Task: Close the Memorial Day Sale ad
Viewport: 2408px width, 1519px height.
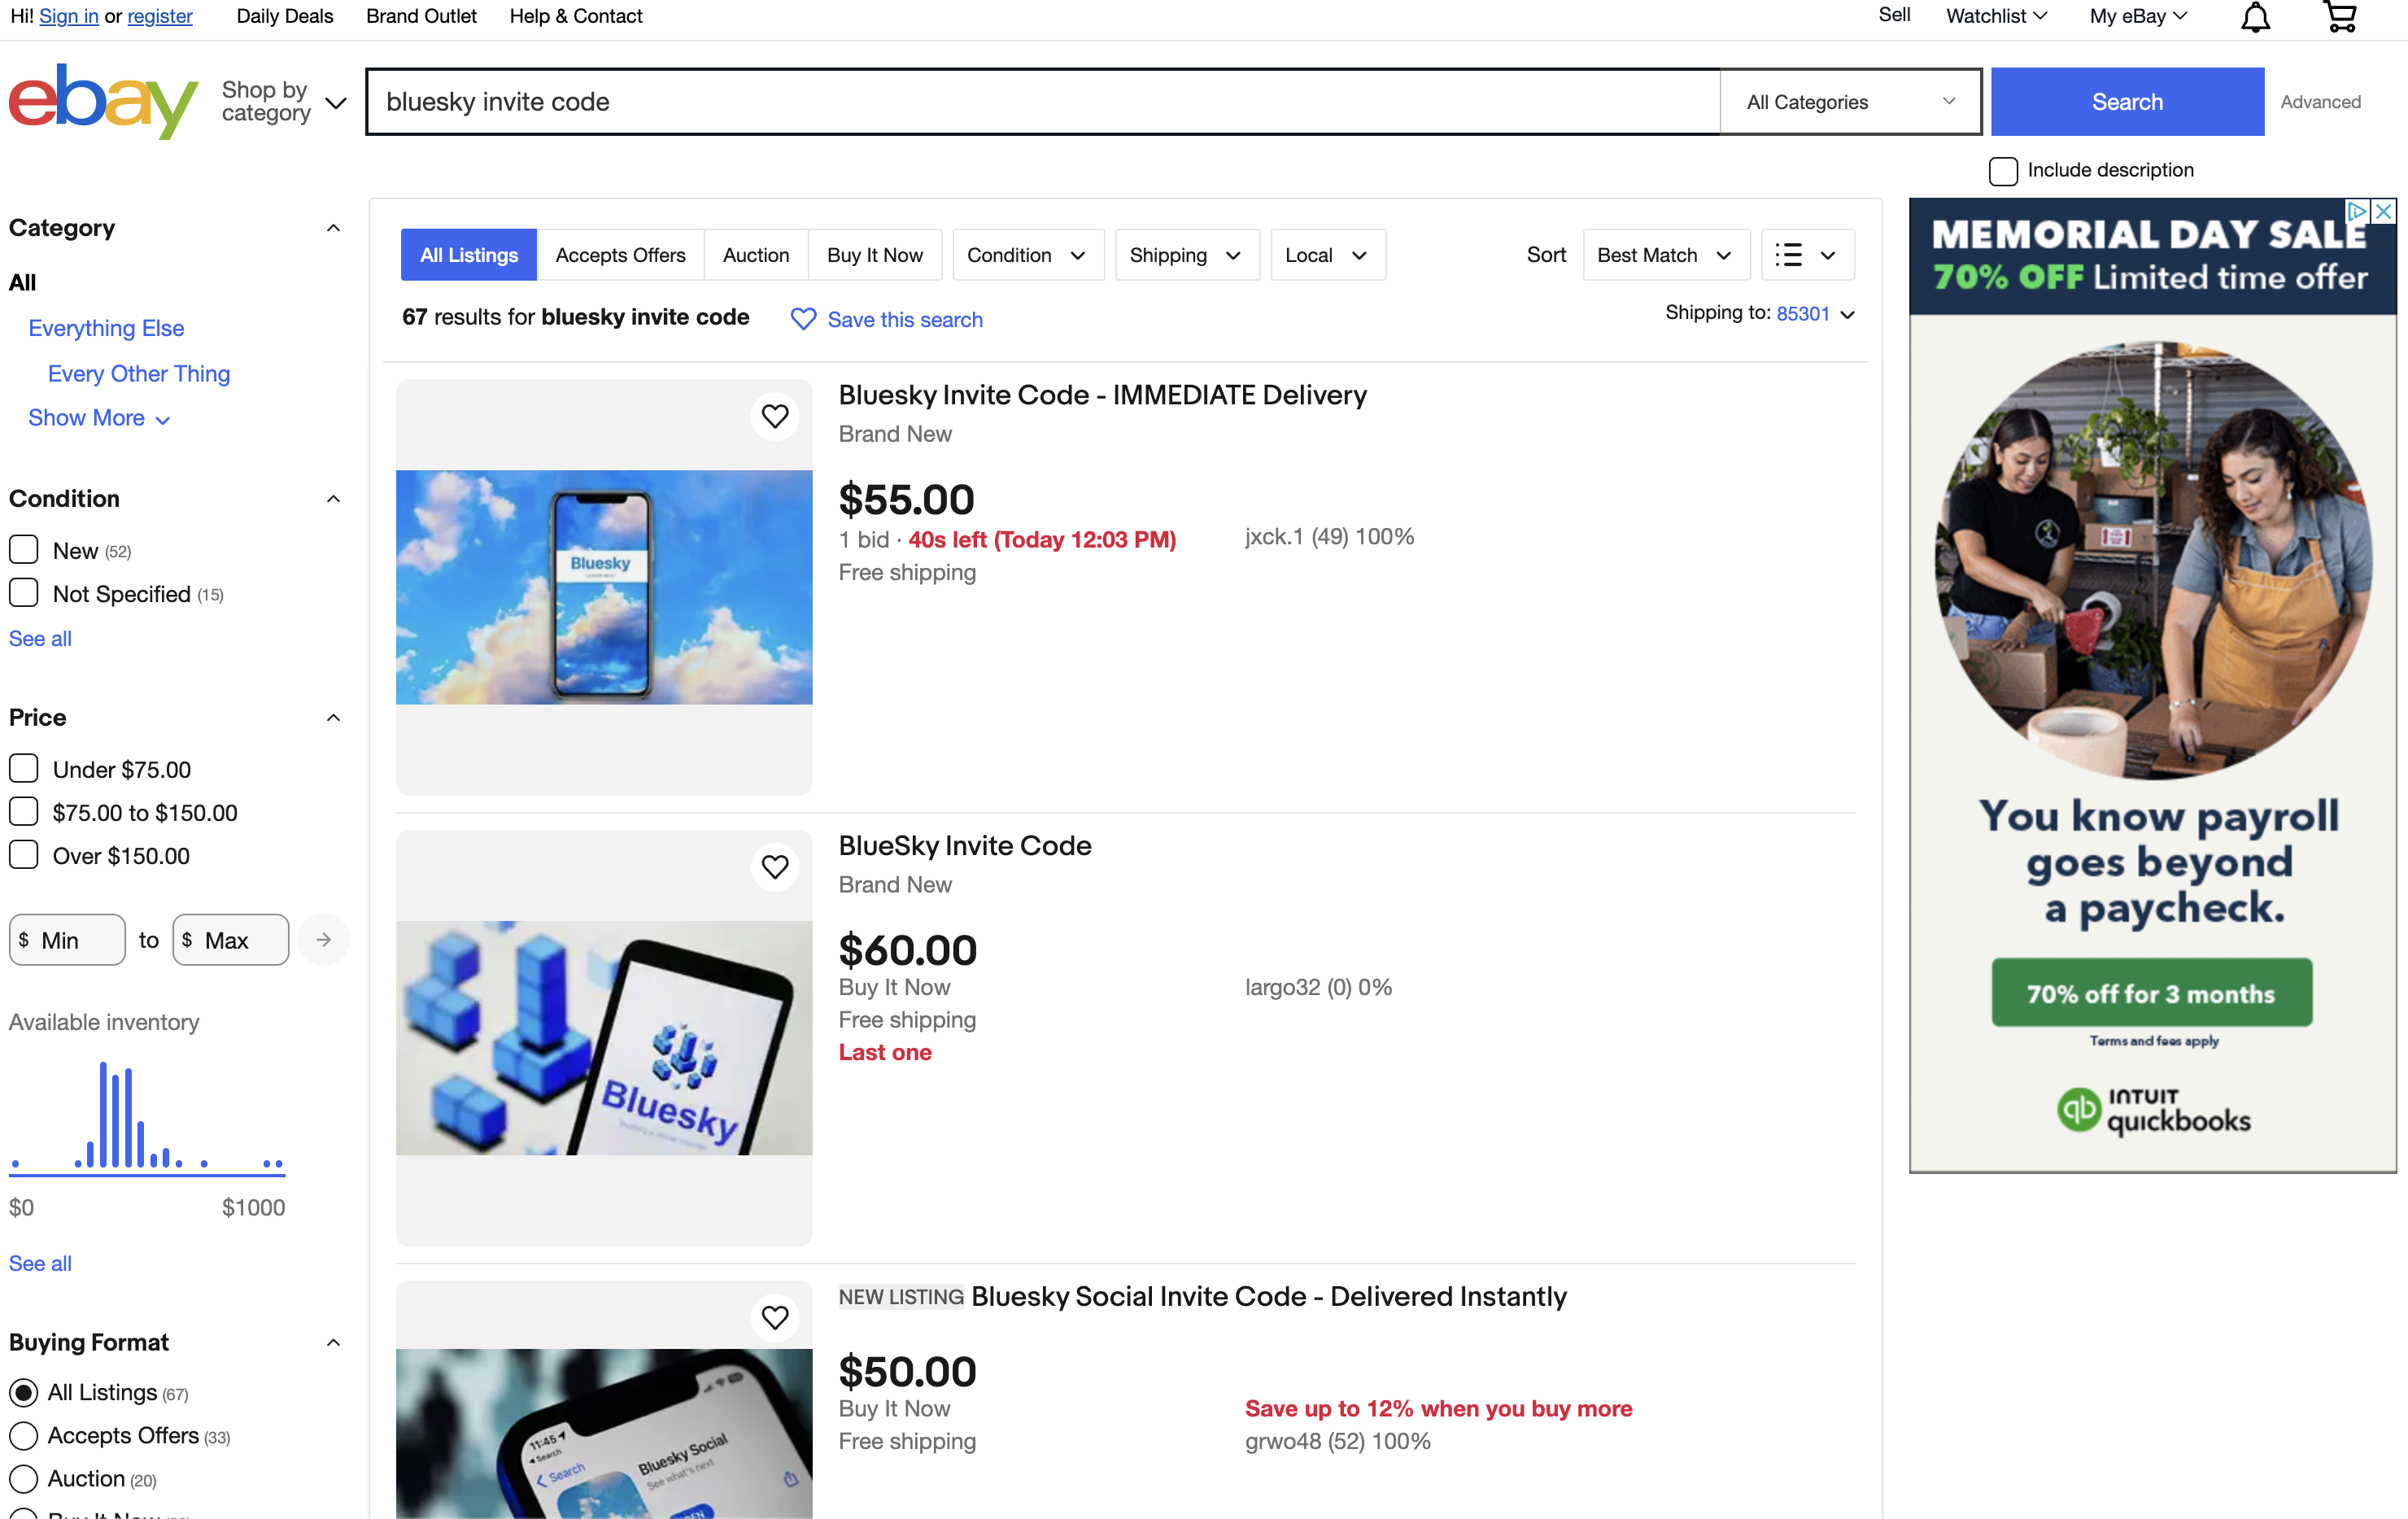Action: tap(2384, 211)
